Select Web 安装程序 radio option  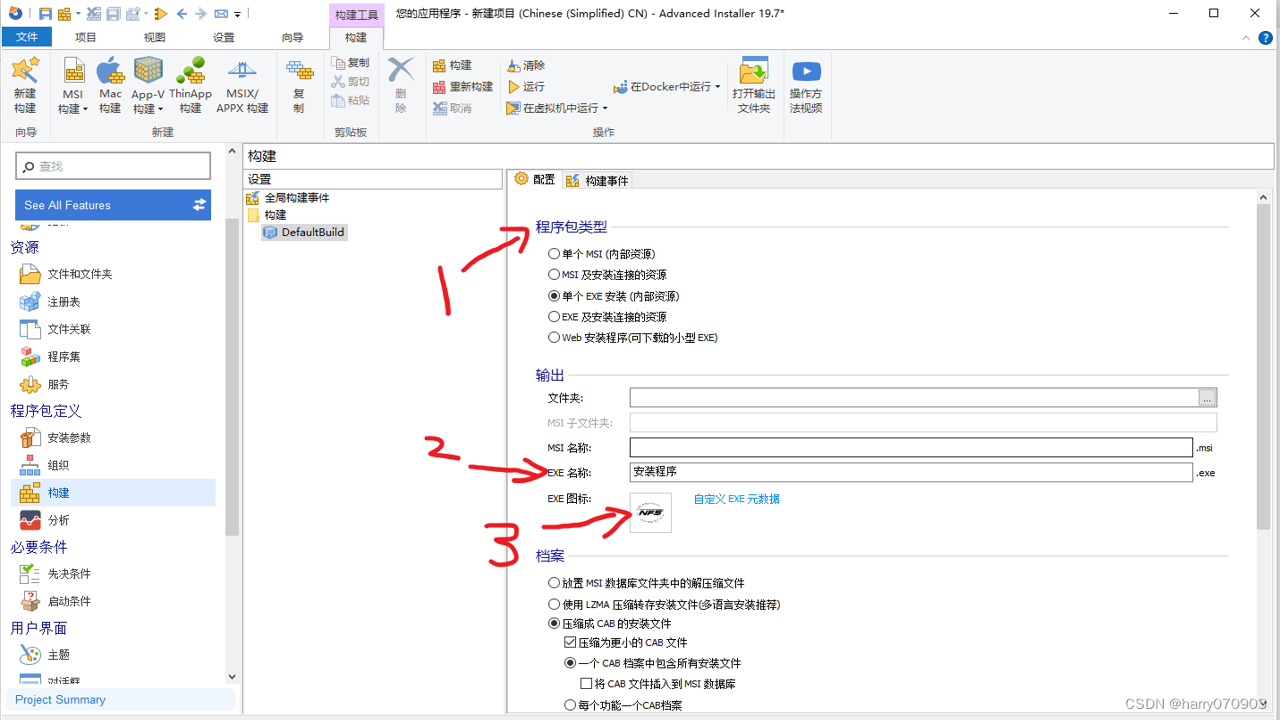coord(554,338)
